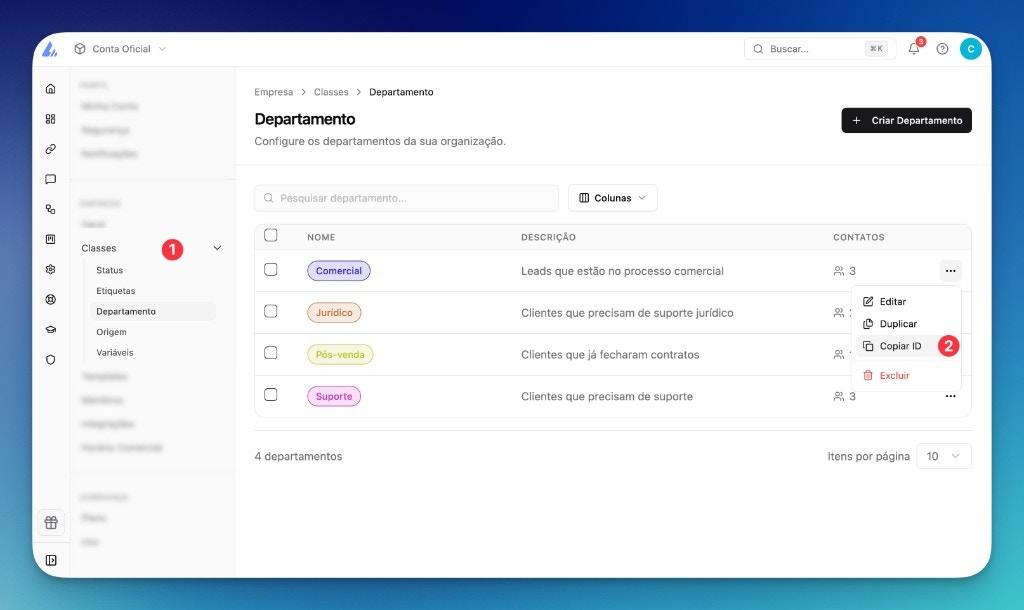Open the Itens por página dropdown
Viewport: 1024px width, 610px height.
[x=943, y=455]
